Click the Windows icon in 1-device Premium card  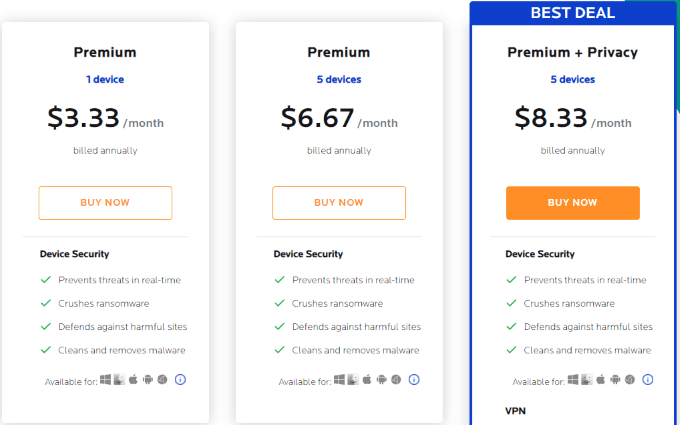pyautogui.click(x=105, y=380)
